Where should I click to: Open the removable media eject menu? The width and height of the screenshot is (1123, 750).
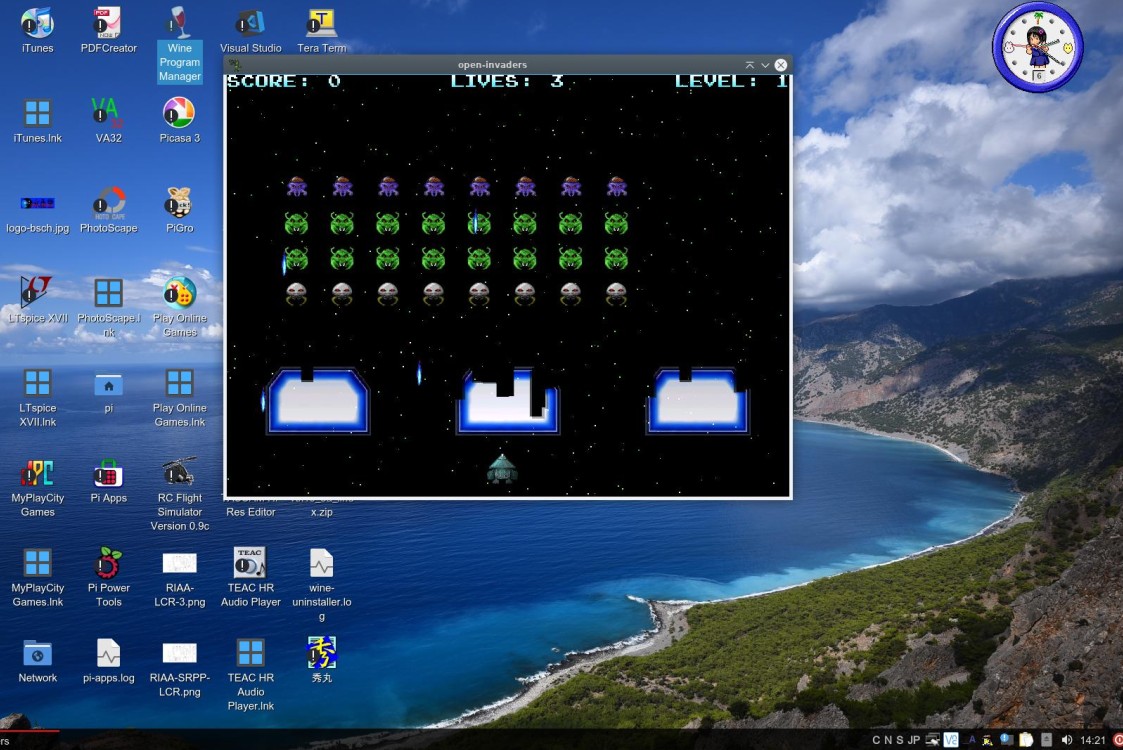pyautogui.click(x=1047, y=739)
